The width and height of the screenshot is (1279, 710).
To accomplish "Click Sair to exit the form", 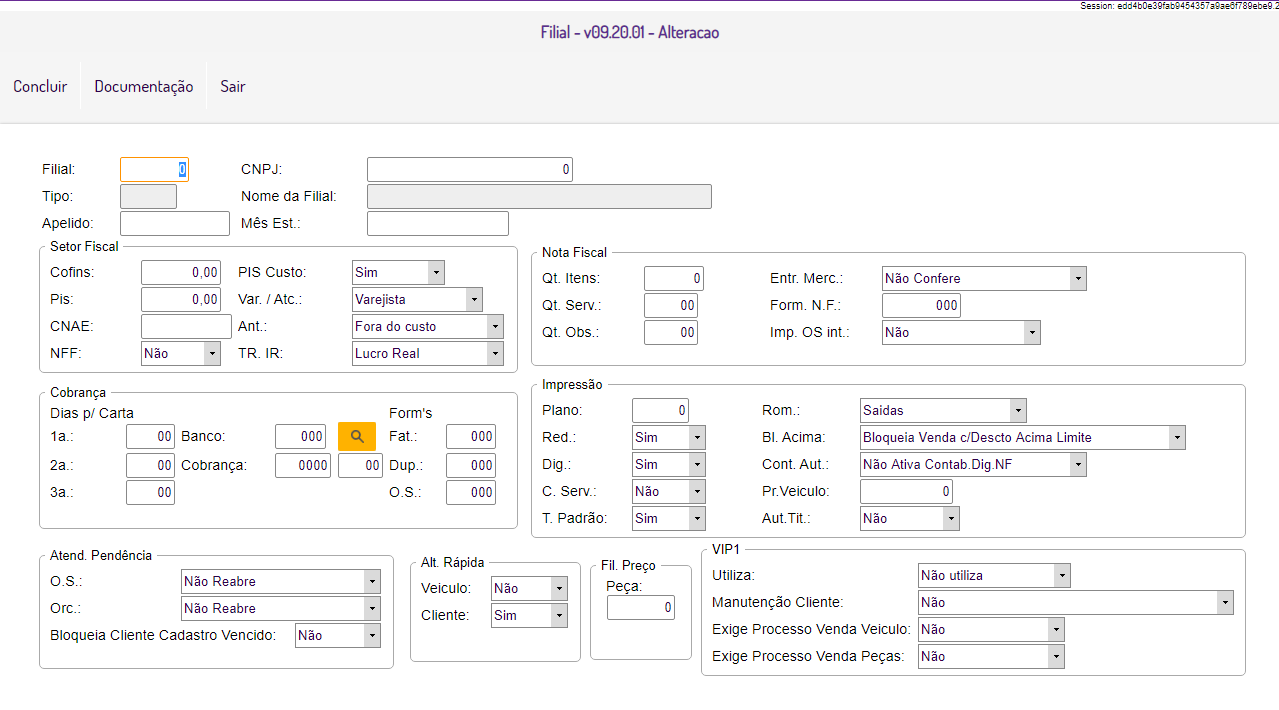I will click(x=233, y=86).
